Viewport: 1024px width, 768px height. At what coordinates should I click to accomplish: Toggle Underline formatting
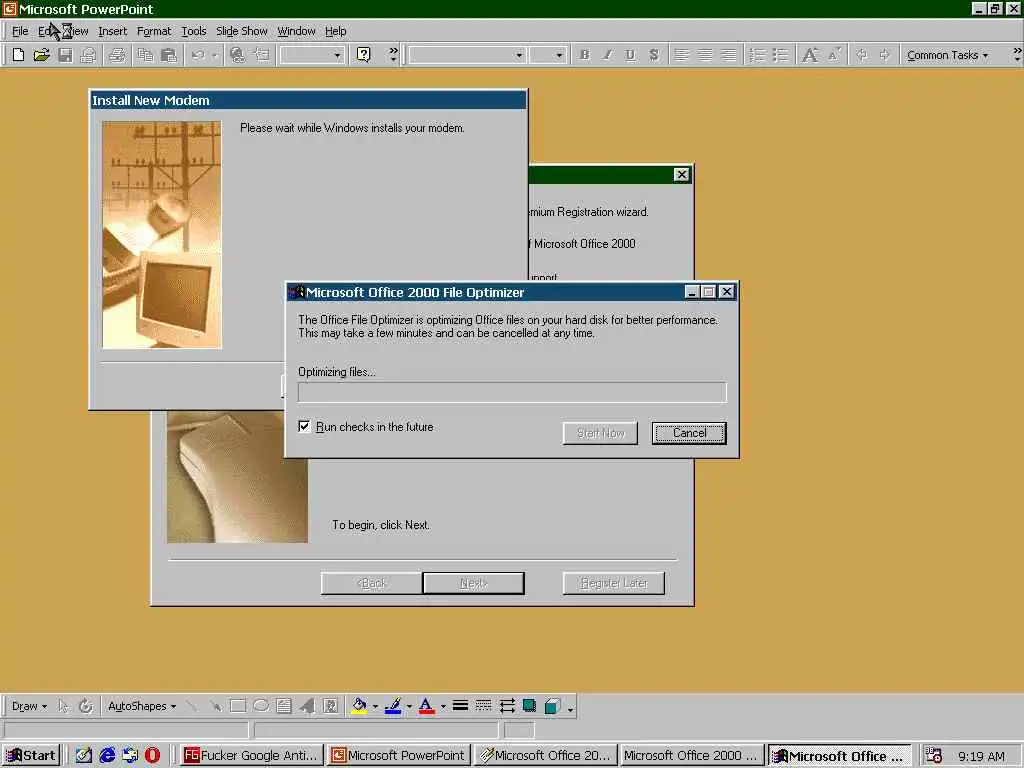tap(630, 55)
